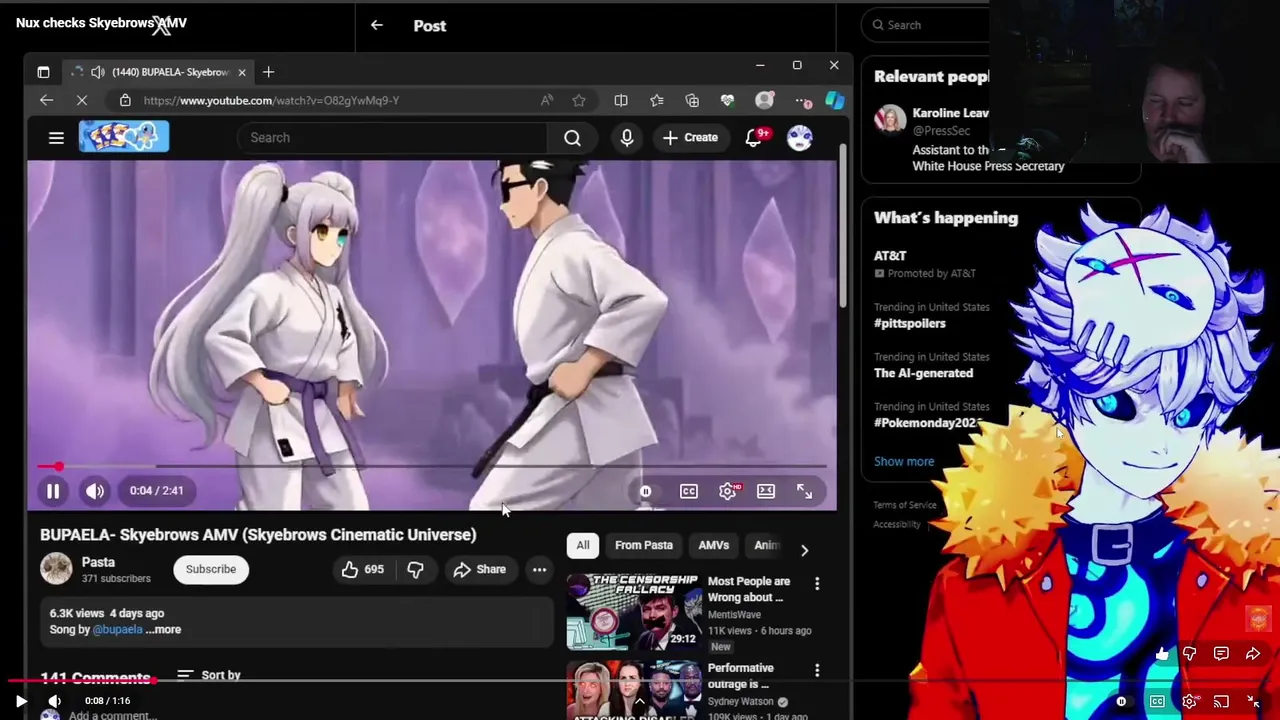Play the outer Nux video
Screen dimensions: 1280x720
tap(21, 701)
